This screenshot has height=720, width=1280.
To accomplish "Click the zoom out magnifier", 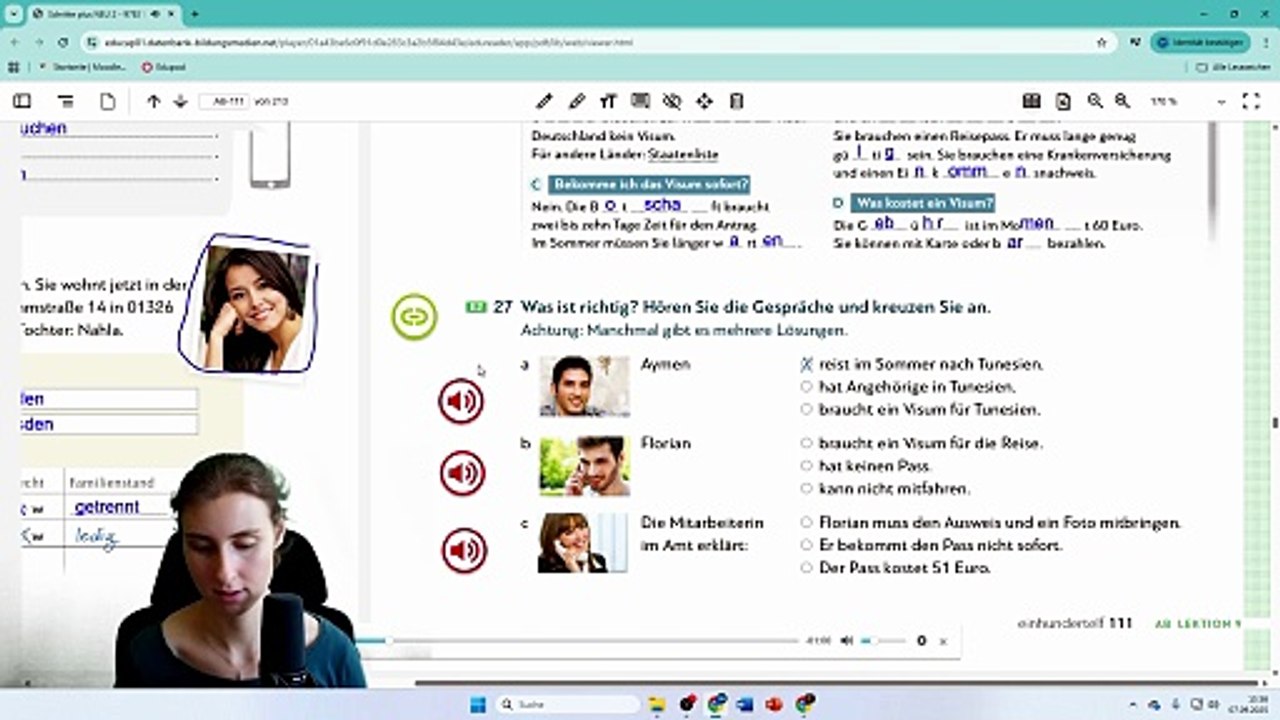I will (x=1122, y=101).
